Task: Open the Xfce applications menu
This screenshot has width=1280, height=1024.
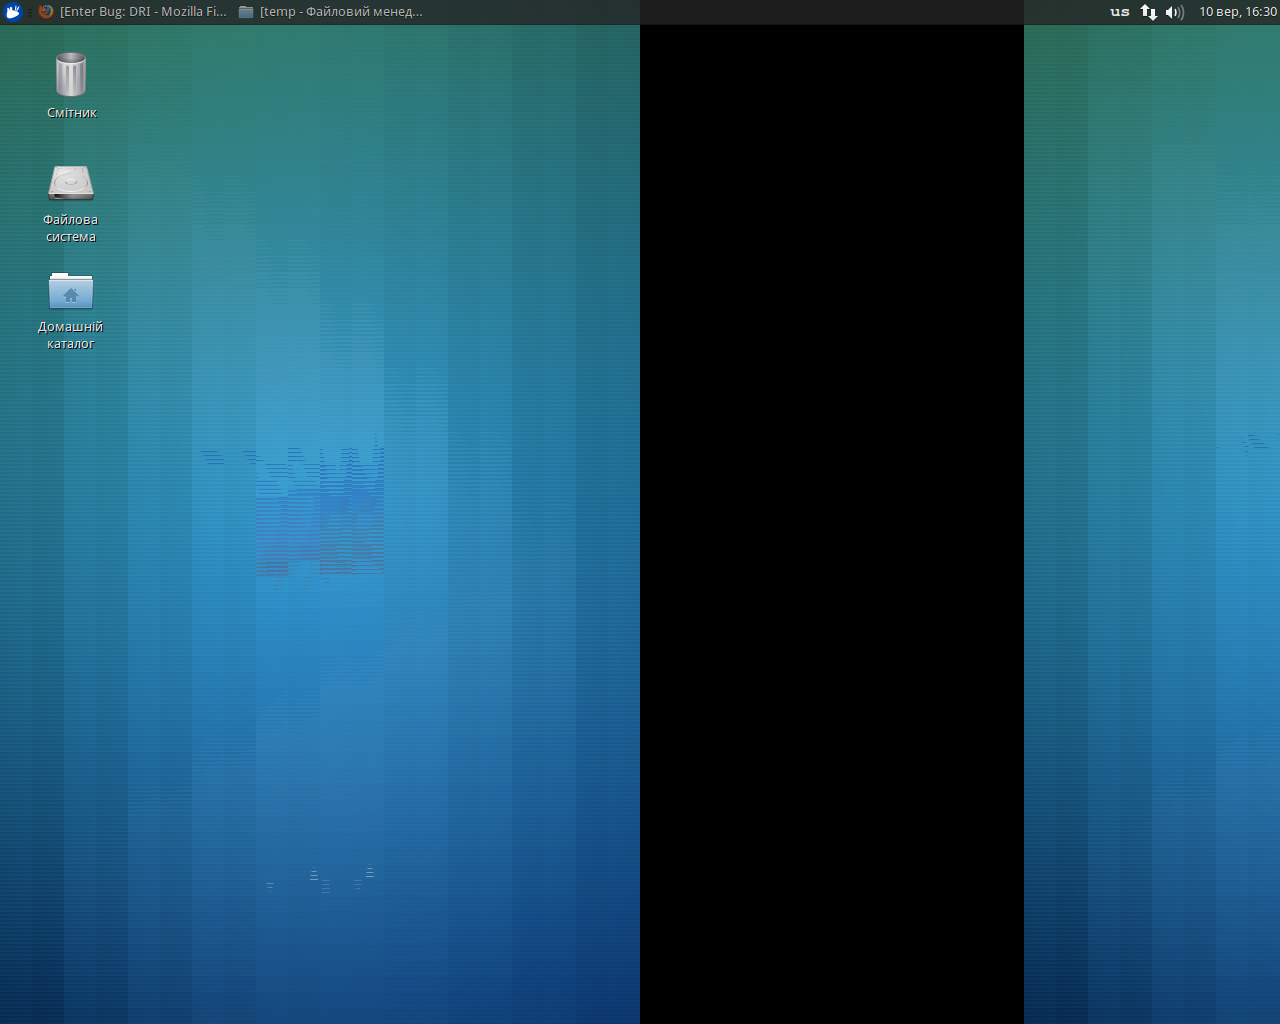Action: point(12,12)
